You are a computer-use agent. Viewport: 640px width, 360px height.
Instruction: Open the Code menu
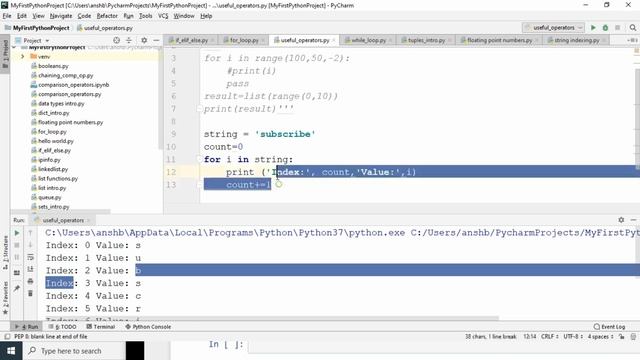84,16
